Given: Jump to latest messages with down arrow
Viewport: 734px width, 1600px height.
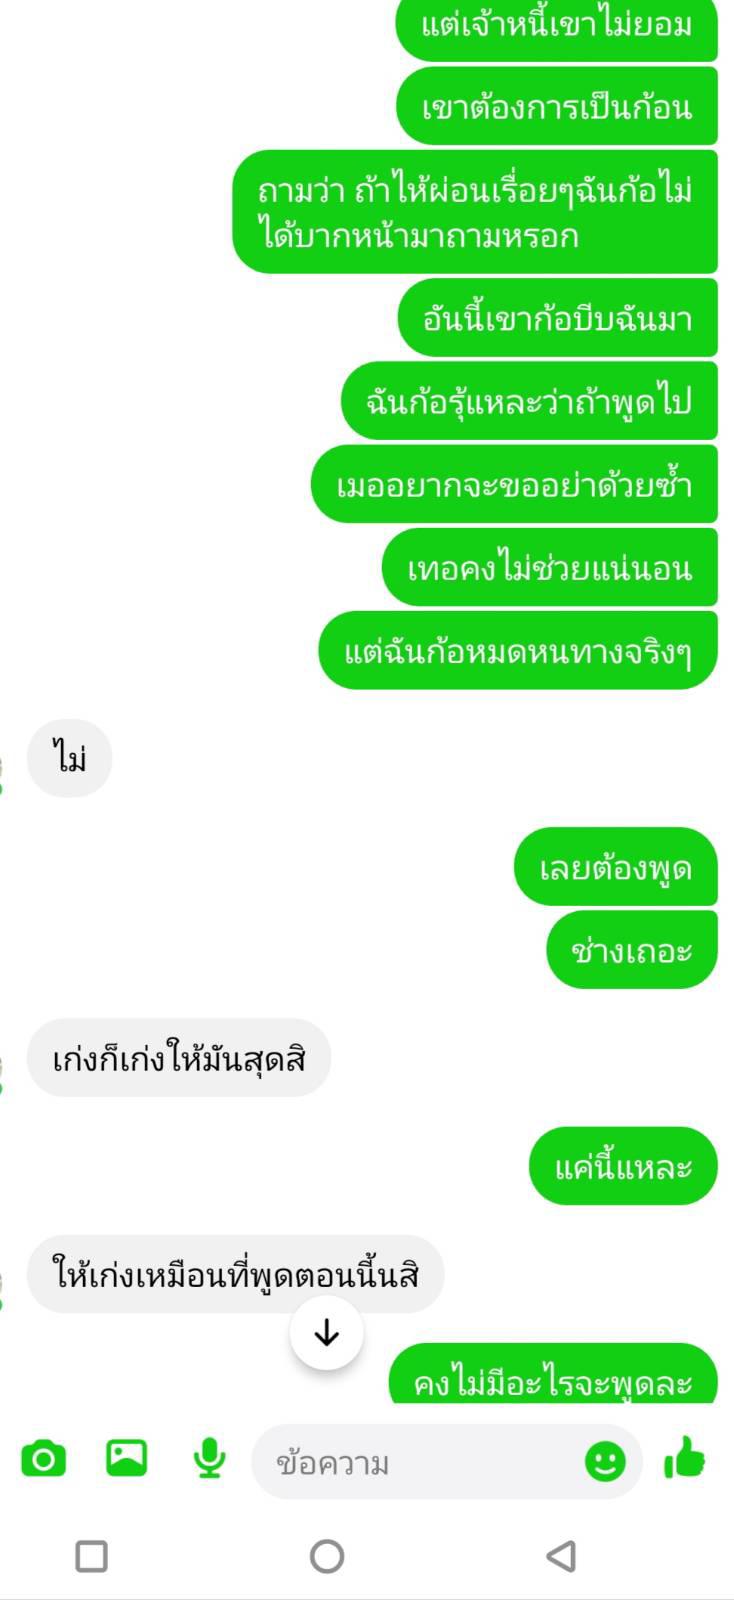Looking at the screenshot, I should pos(327,1333).
